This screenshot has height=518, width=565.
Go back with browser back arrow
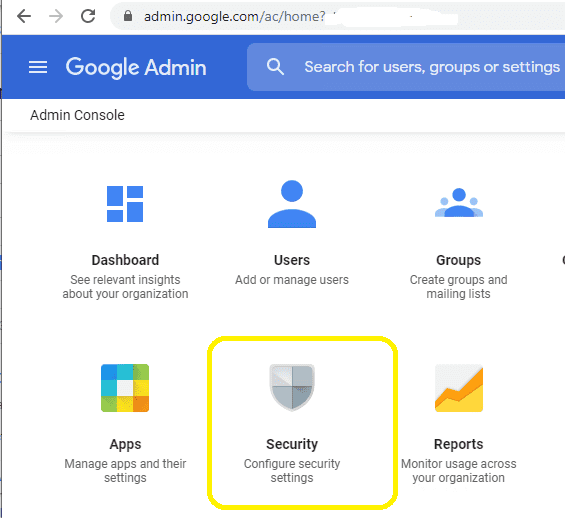[24, 16]
